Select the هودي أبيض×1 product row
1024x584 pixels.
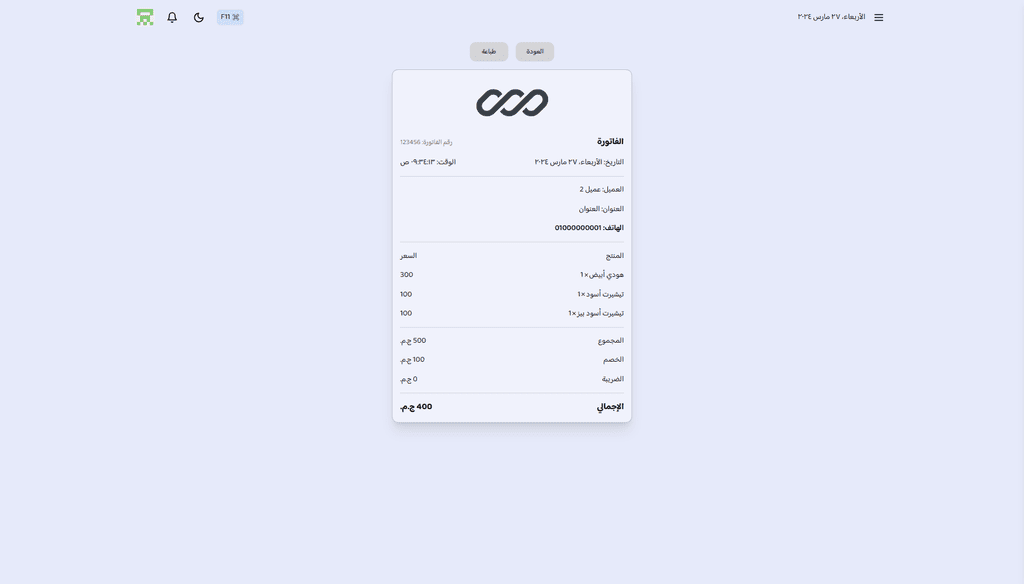[512, 275]
